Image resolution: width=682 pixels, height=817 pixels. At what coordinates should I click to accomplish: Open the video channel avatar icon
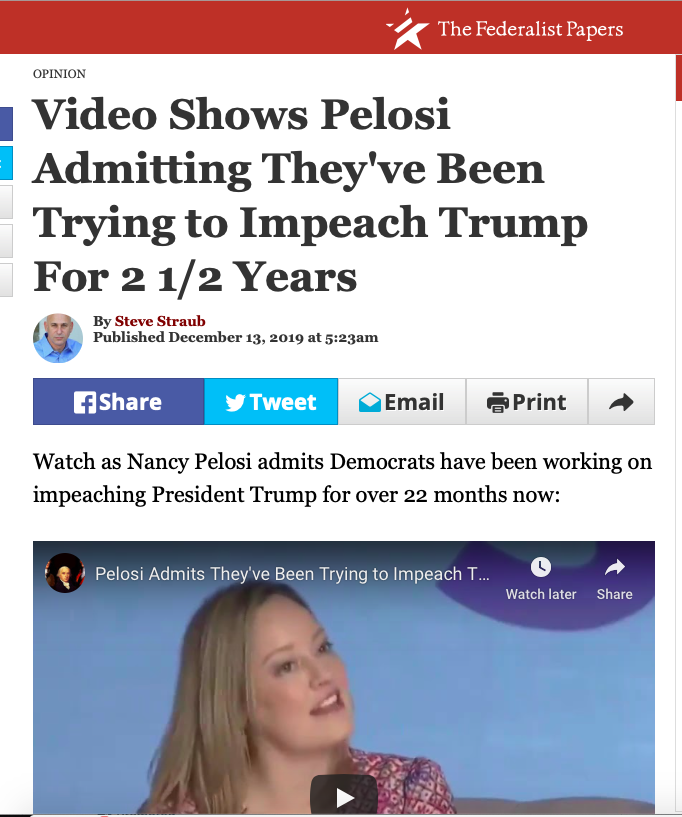[x=65, y=573]
